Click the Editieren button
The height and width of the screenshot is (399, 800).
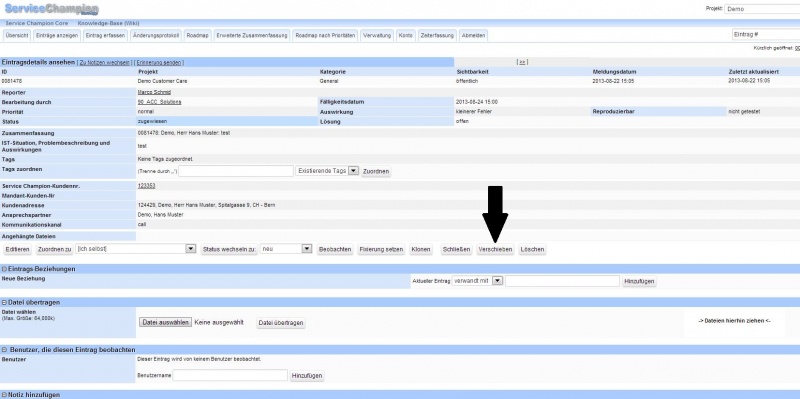17,250
